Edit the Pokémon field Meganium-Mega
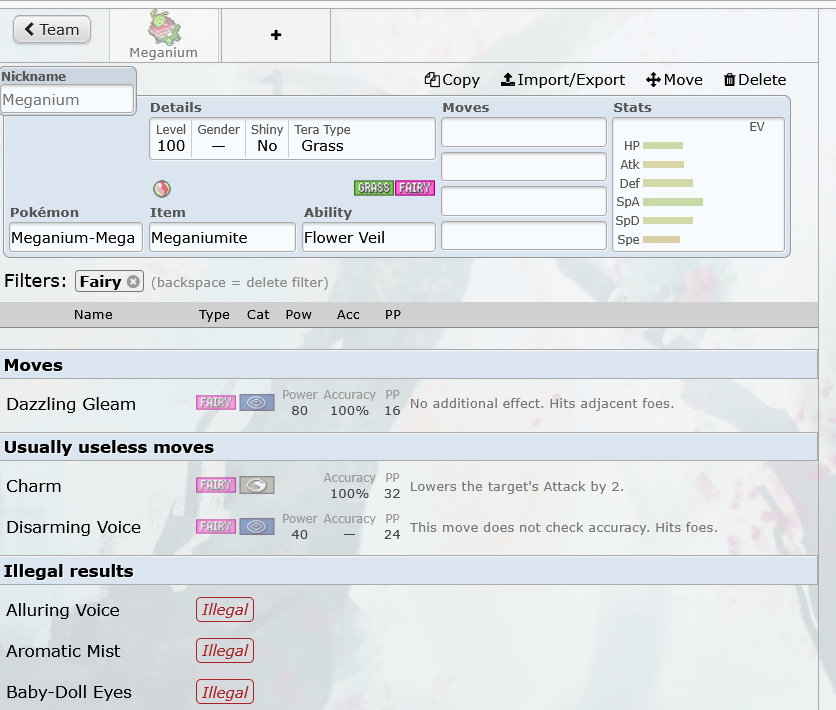The height and width of the screenshot is (710, 836). (x=76, y=237)
